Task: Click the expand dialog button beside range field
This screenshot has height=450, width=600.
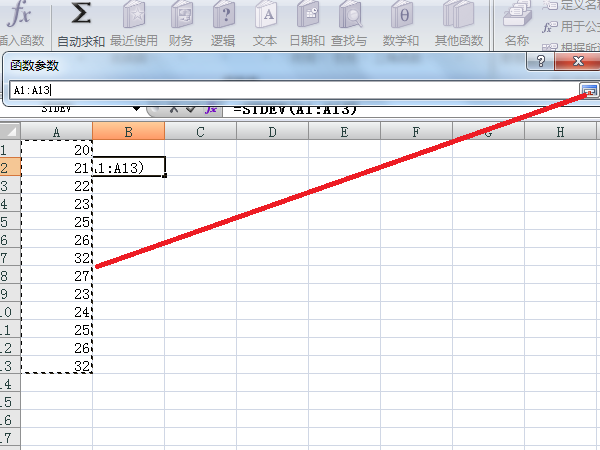Action: tap(588, 90)
